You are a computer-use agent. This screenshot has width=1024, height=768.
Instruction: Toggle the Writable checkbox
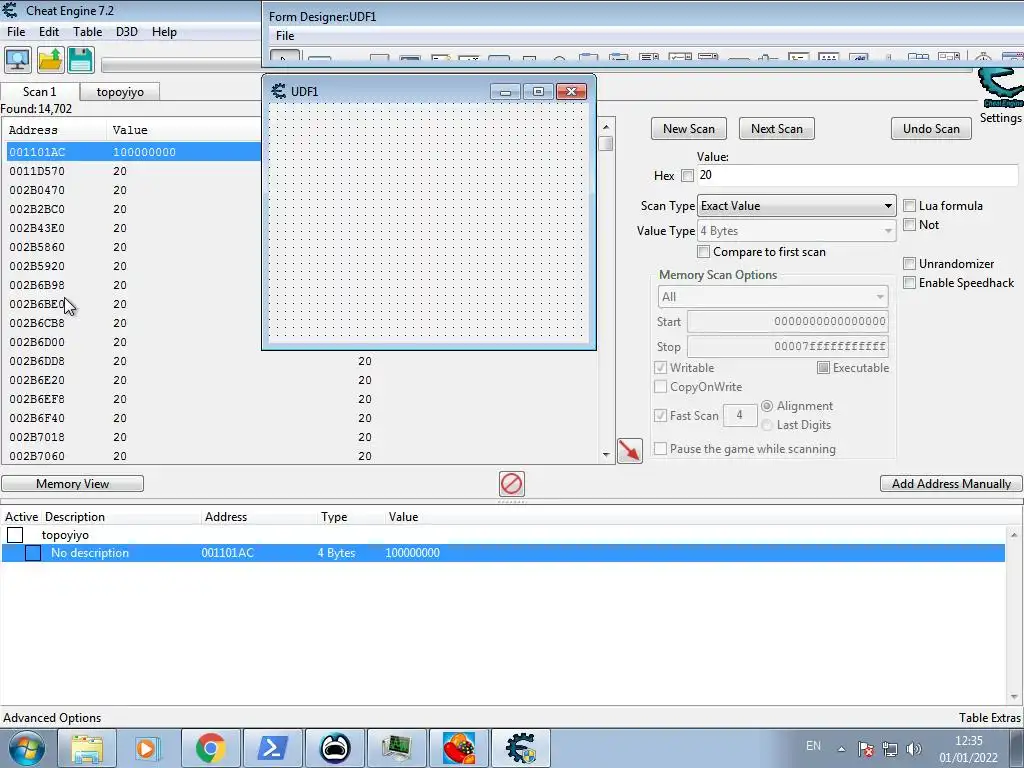point(660,368)
